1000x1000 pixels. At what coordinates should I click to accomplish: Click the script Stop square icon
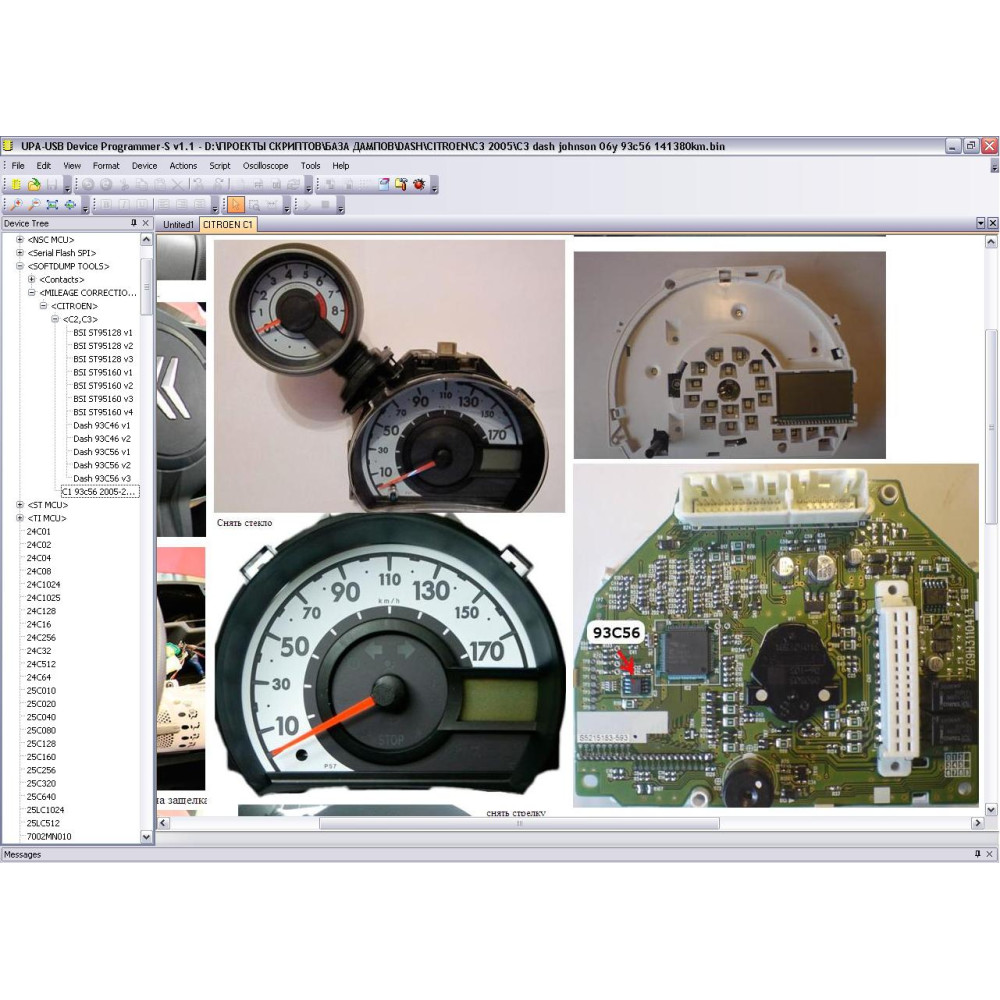point(325,205)
